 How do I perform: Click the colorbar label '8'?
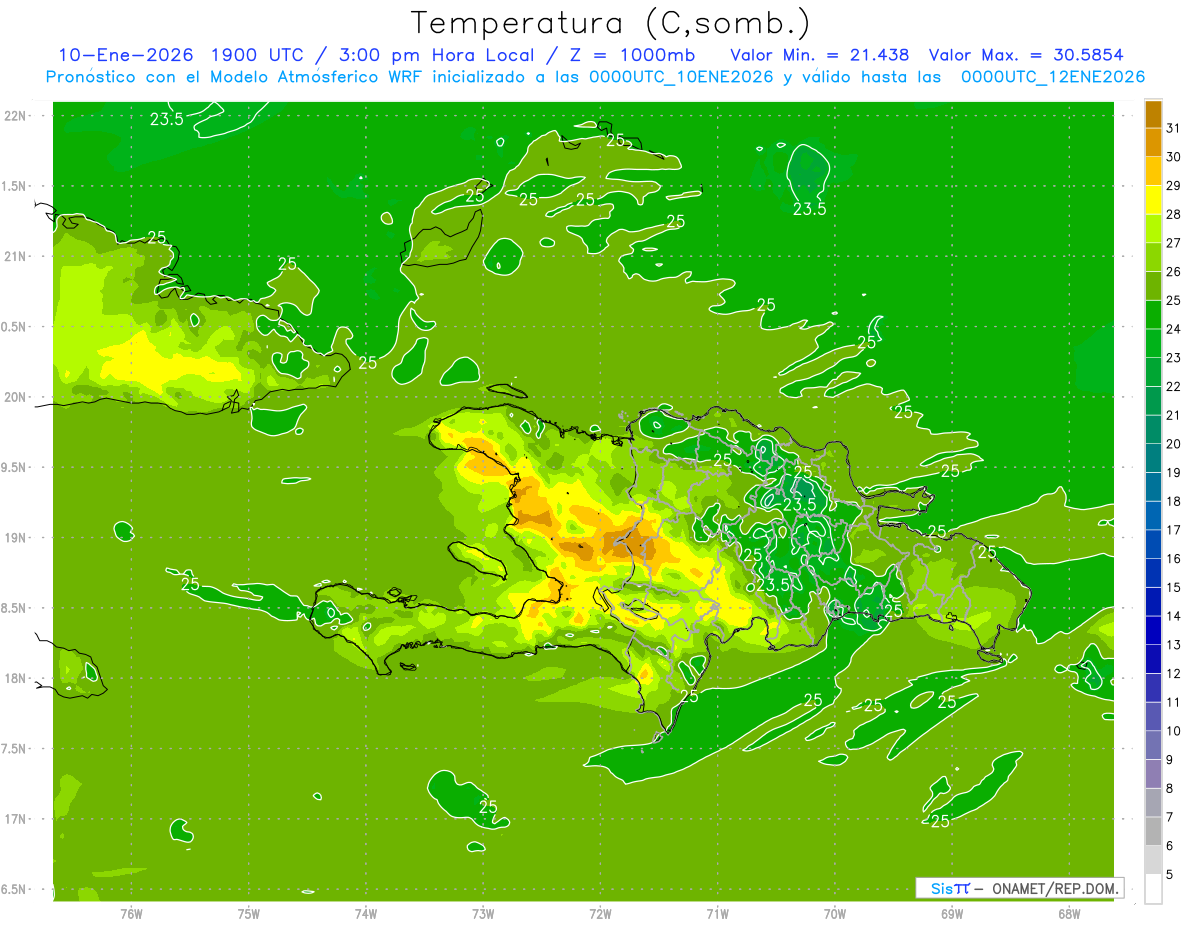coord(1170,788)
